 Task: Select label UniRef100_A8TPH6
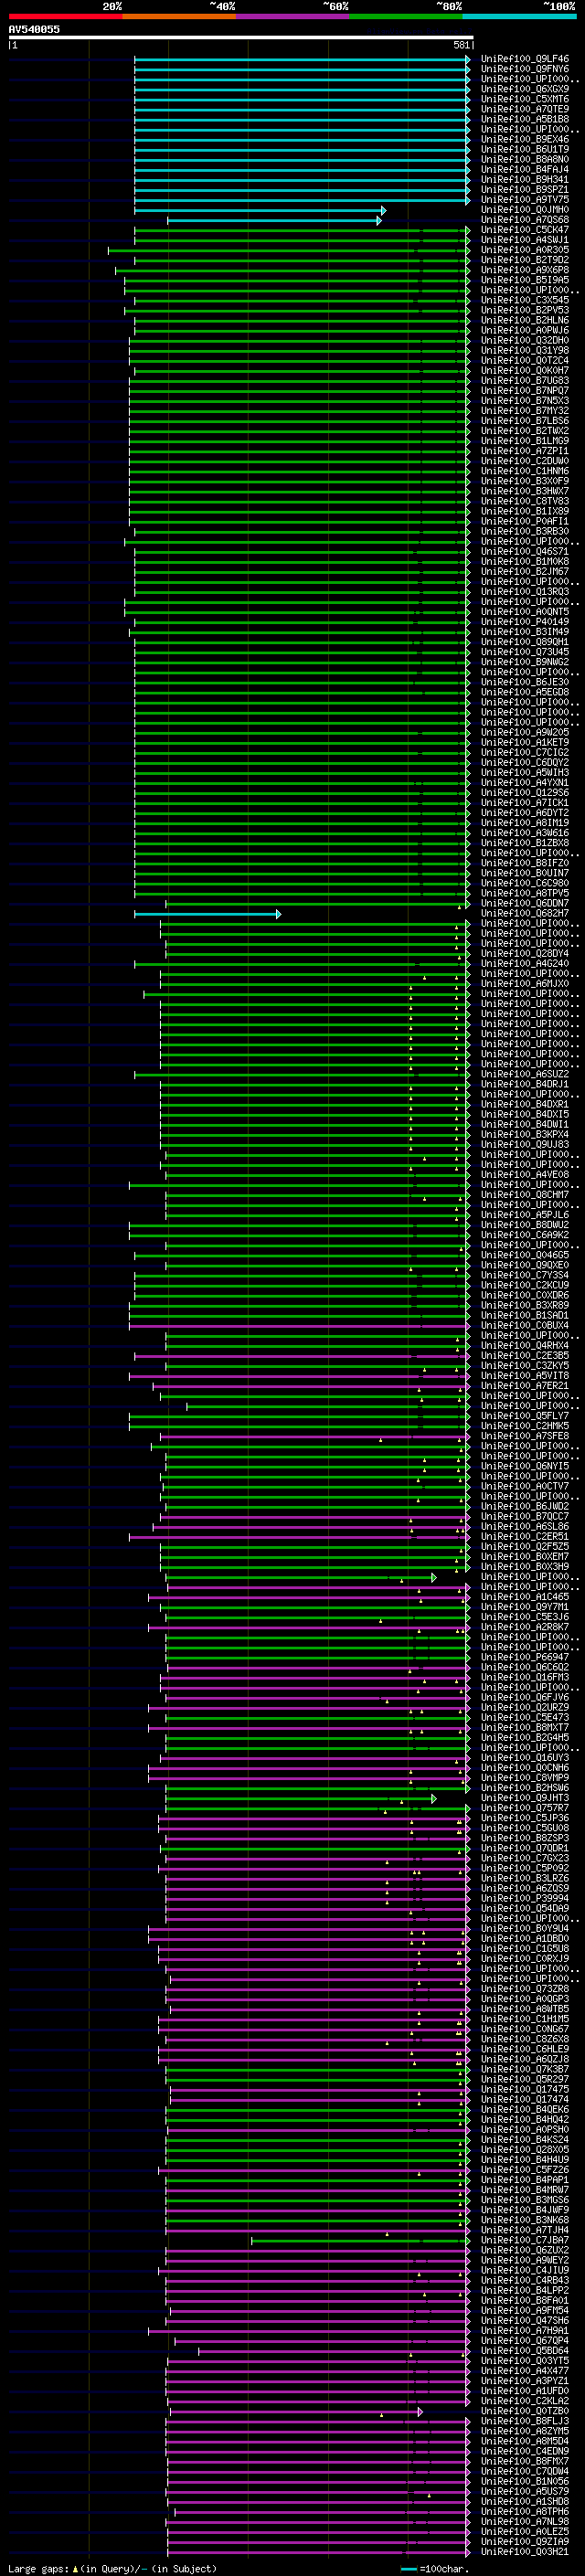point(524,2511)
